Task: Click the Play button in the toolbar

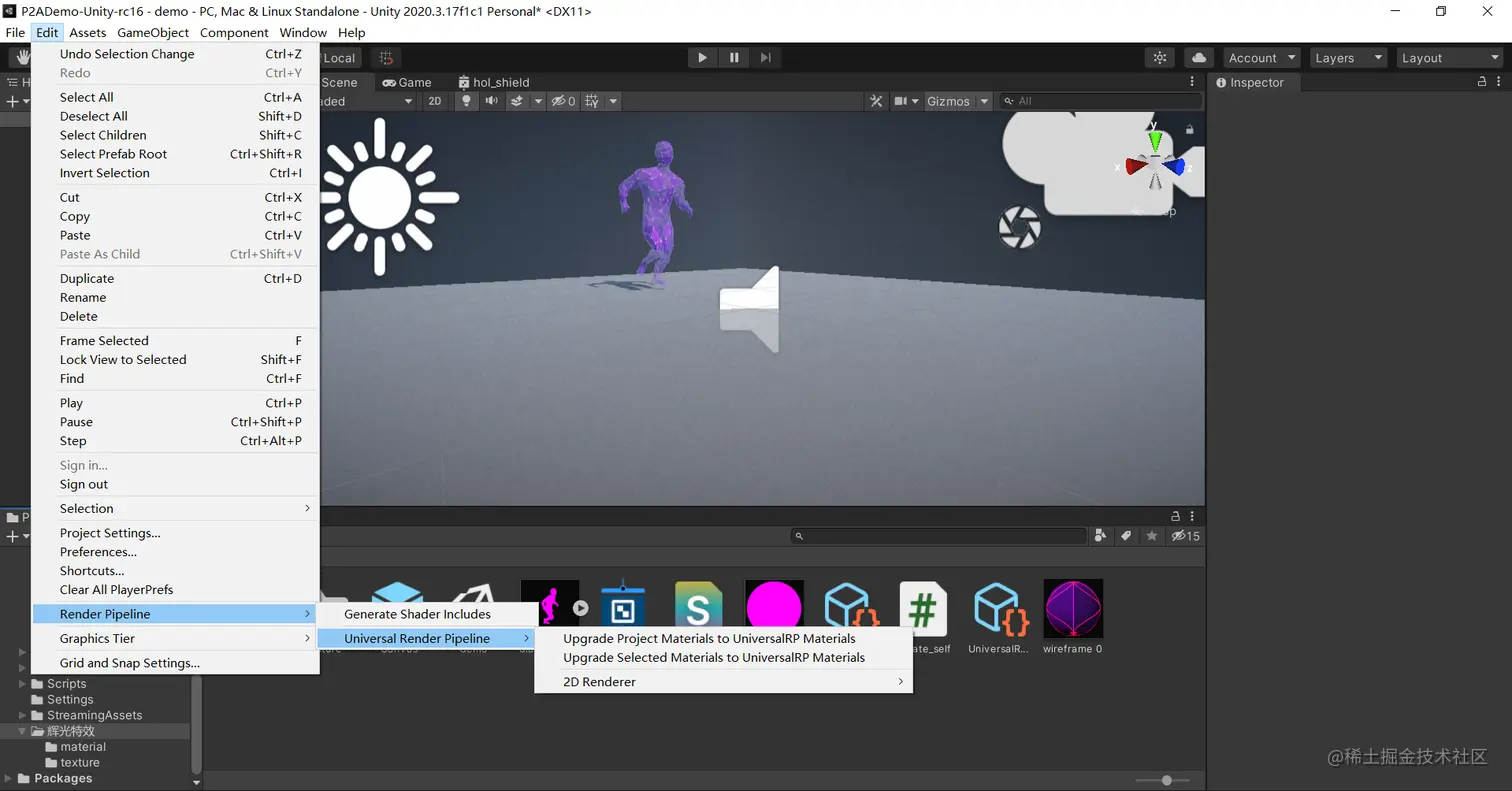Action: 702,58
